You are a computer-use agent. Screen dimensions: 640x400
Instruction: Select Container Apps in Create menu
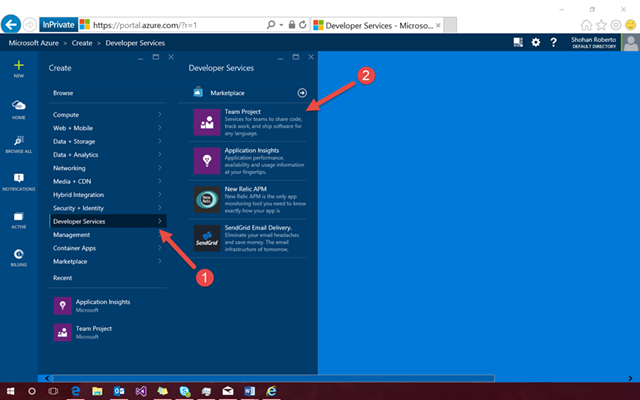[x=108, y=248]
